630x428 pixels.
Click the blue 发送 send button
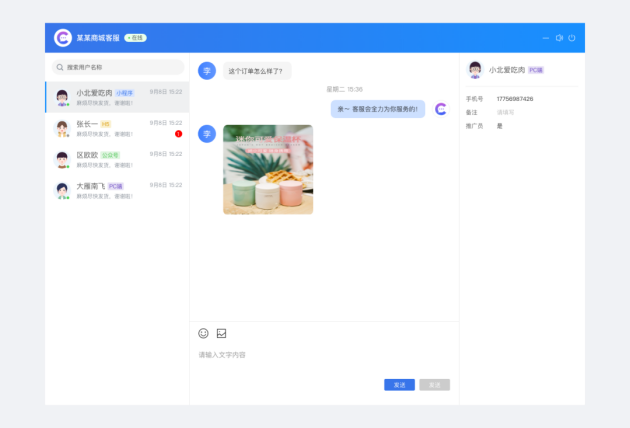(399, 385)
